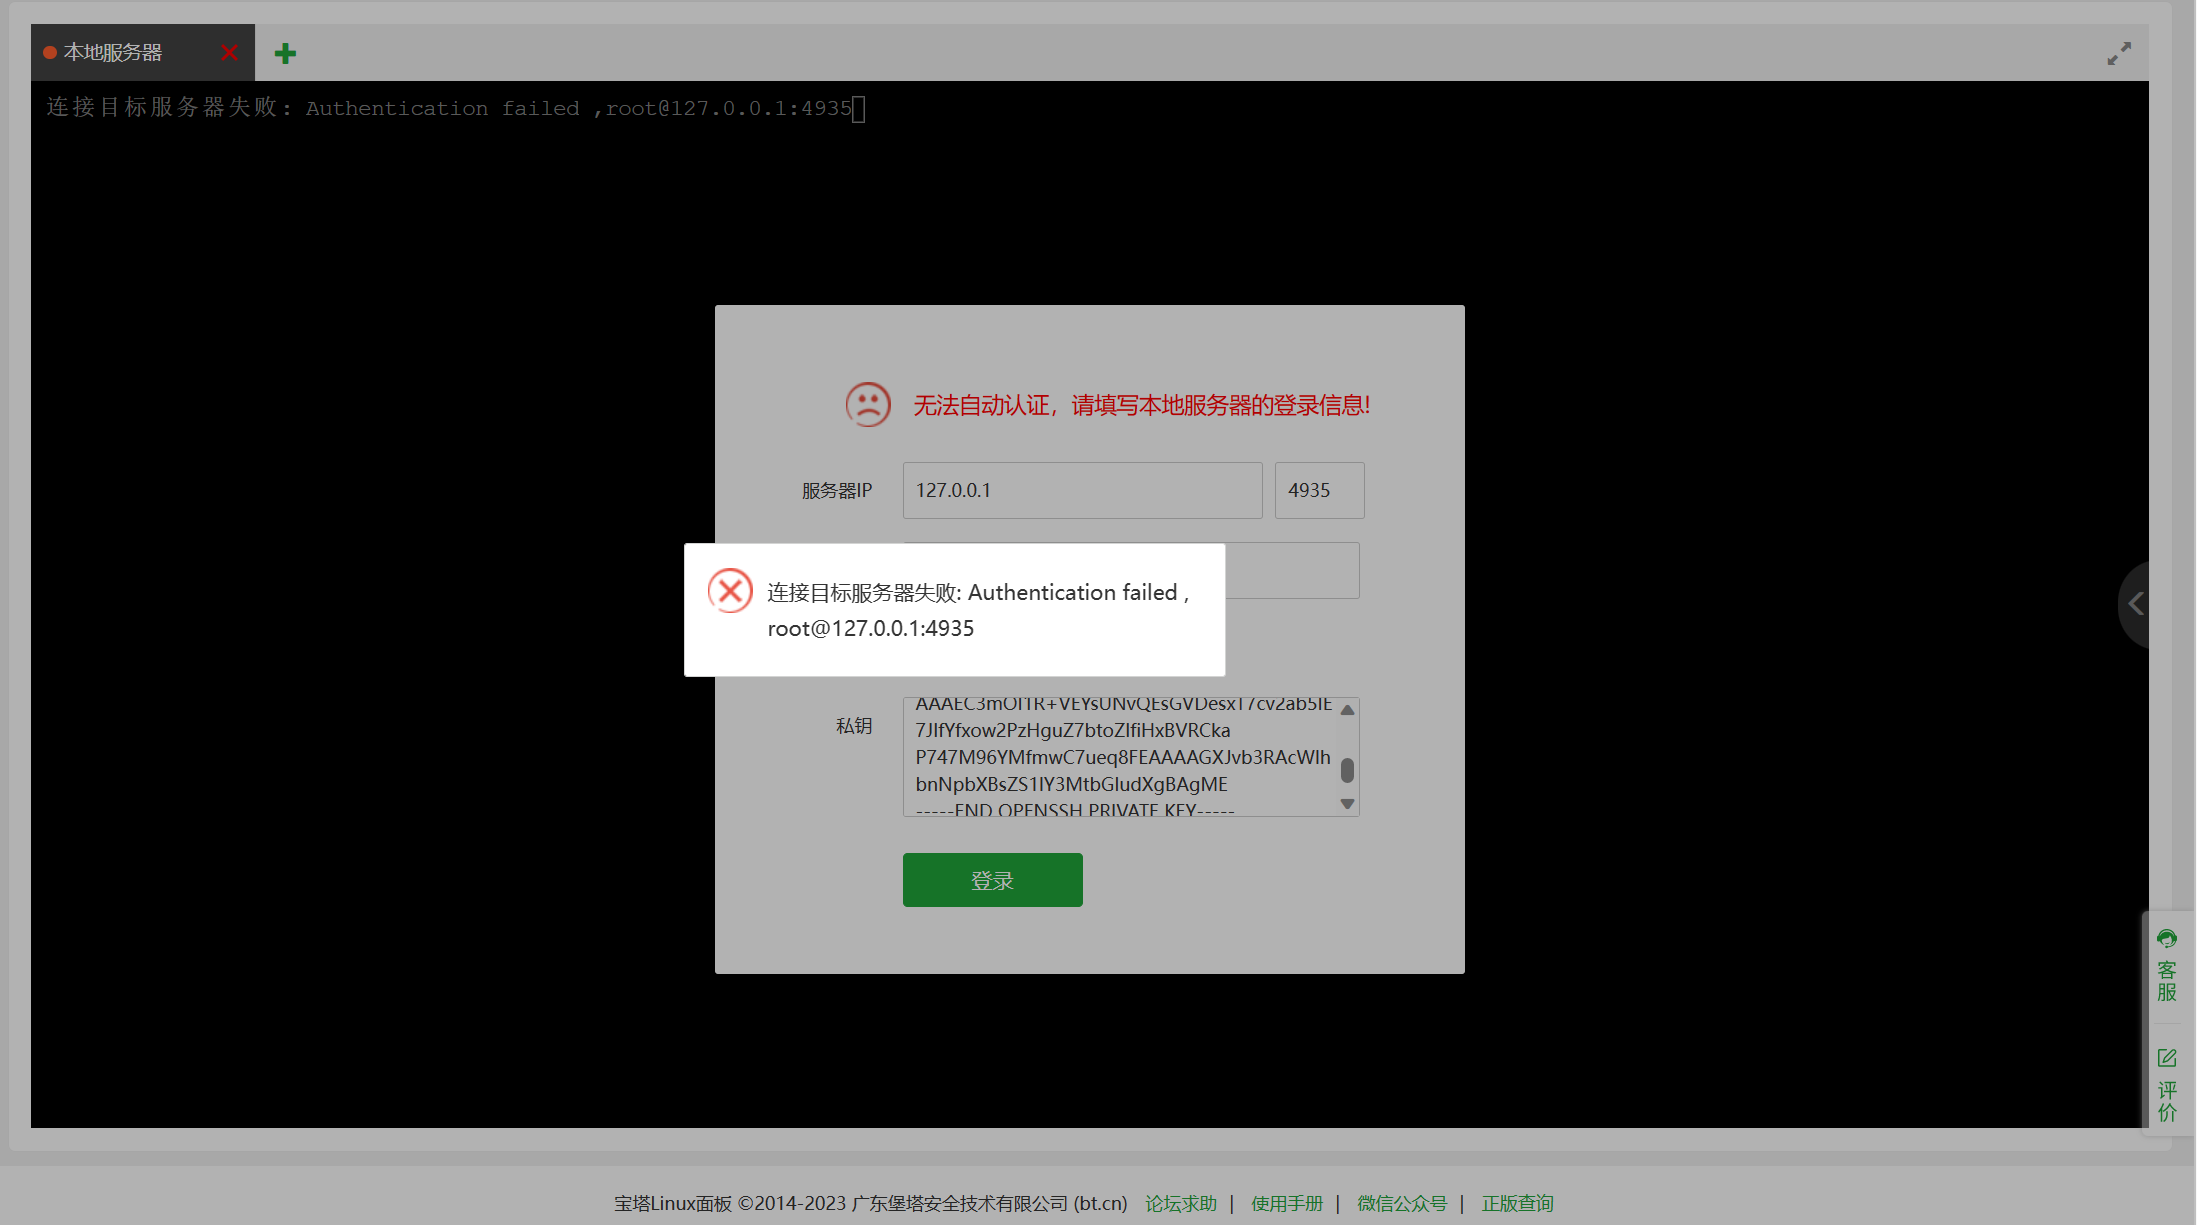This screenshot has height=1225, width=2197.
Task: Click the 宝塔Linux面板 copyright text
Action: pyautogui.click(x=870, y=1203)
